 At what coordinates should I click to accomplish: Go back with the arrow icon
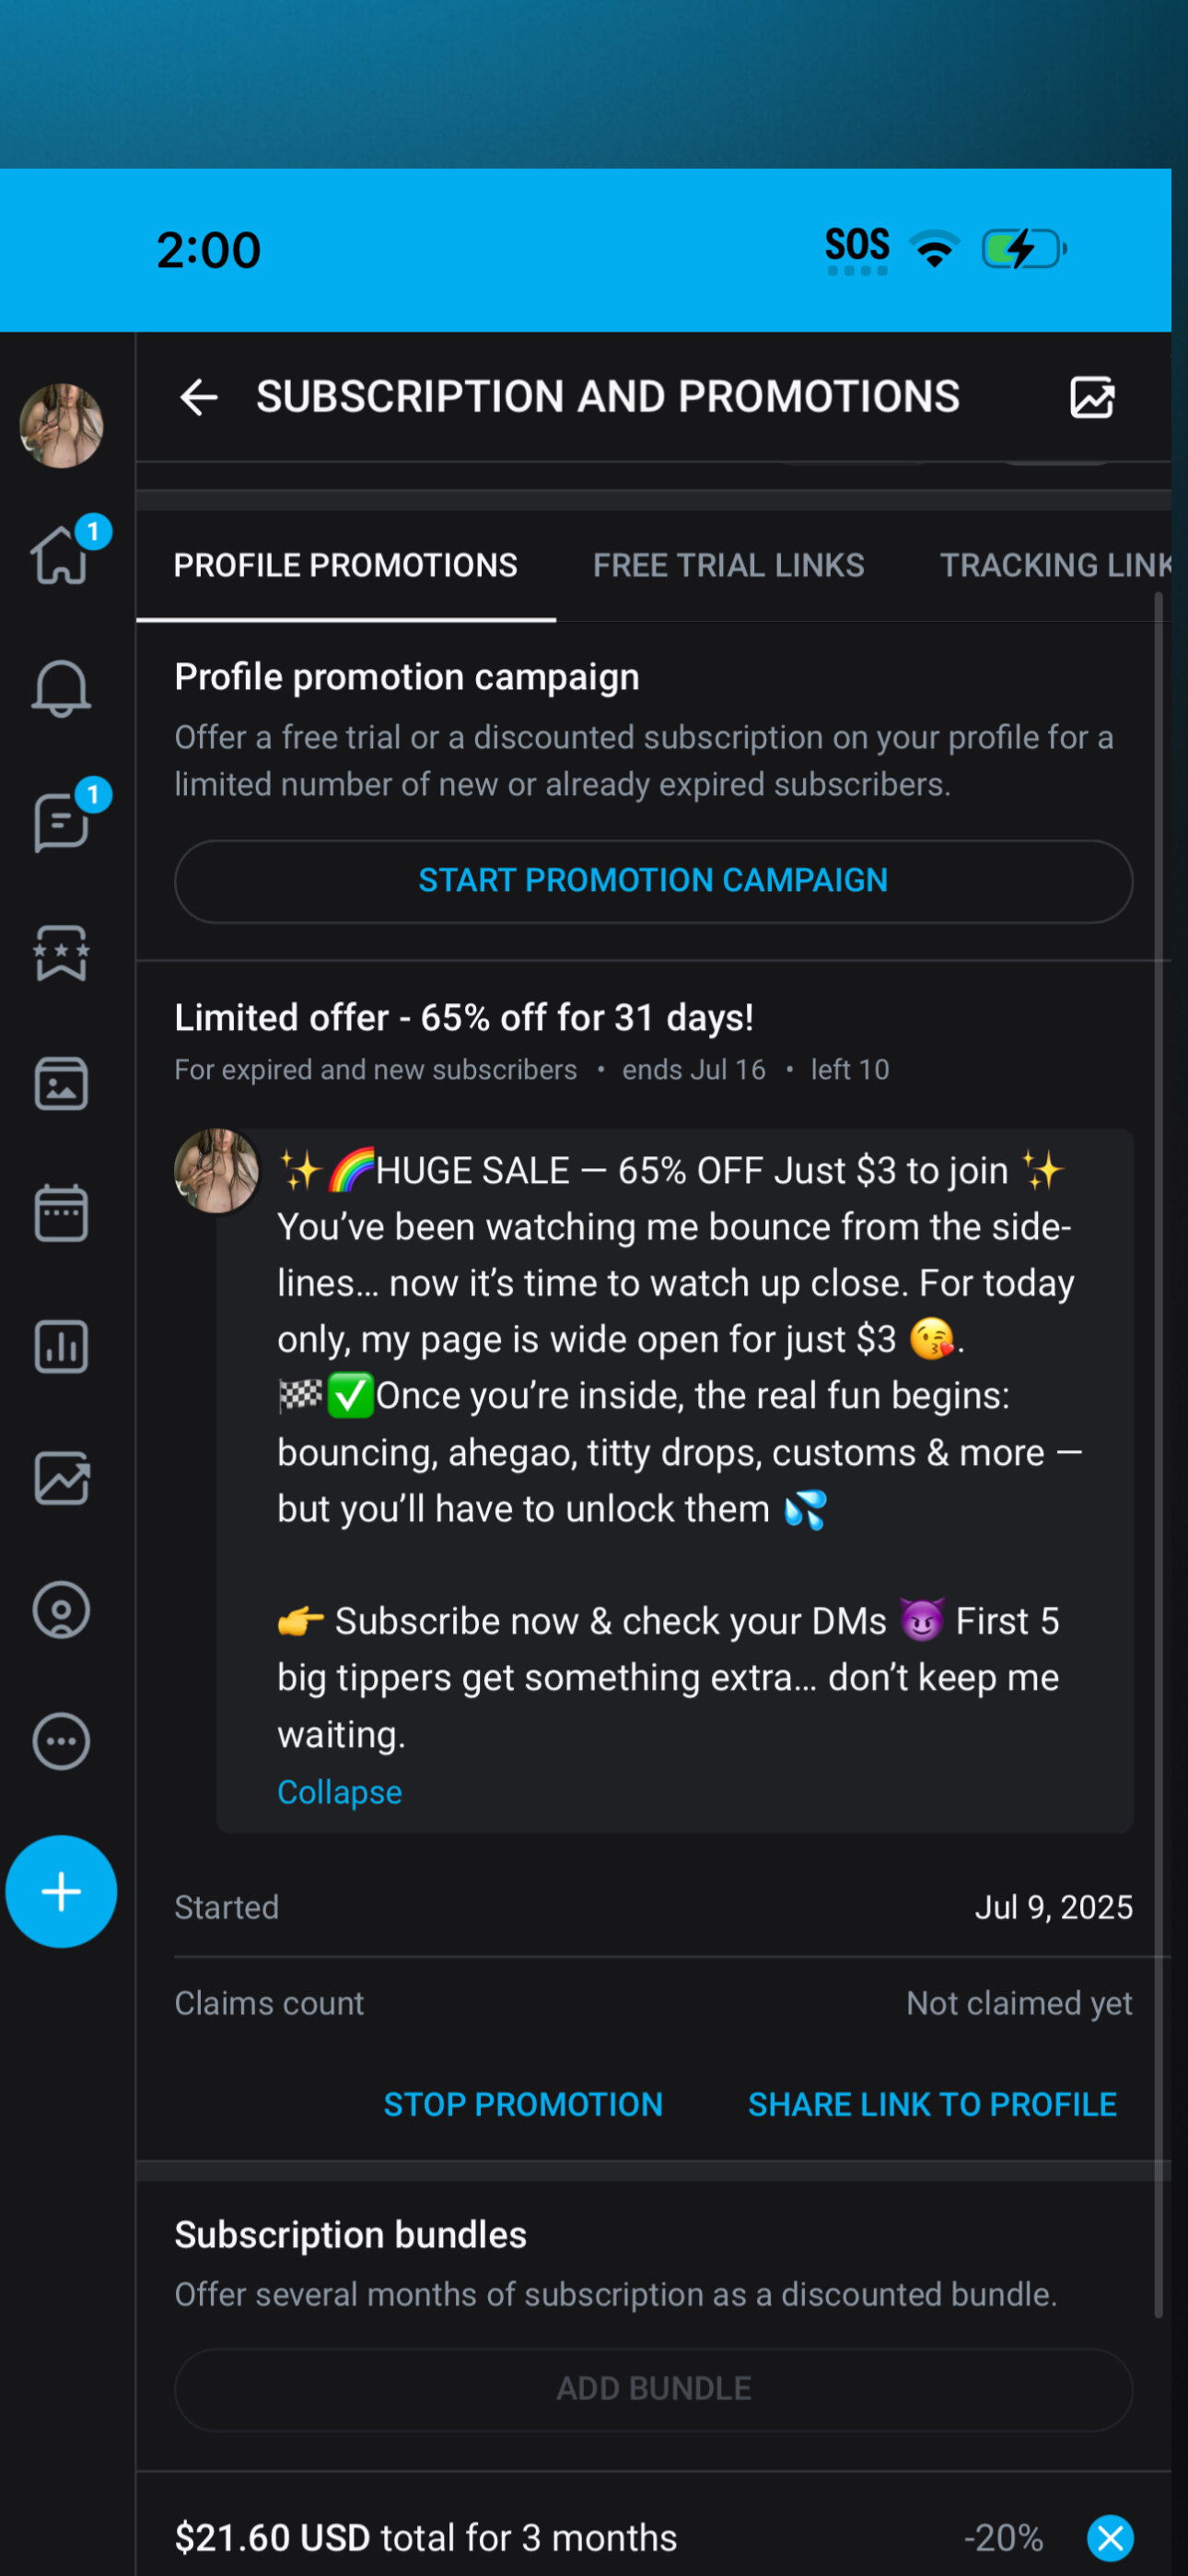(198, 397)
